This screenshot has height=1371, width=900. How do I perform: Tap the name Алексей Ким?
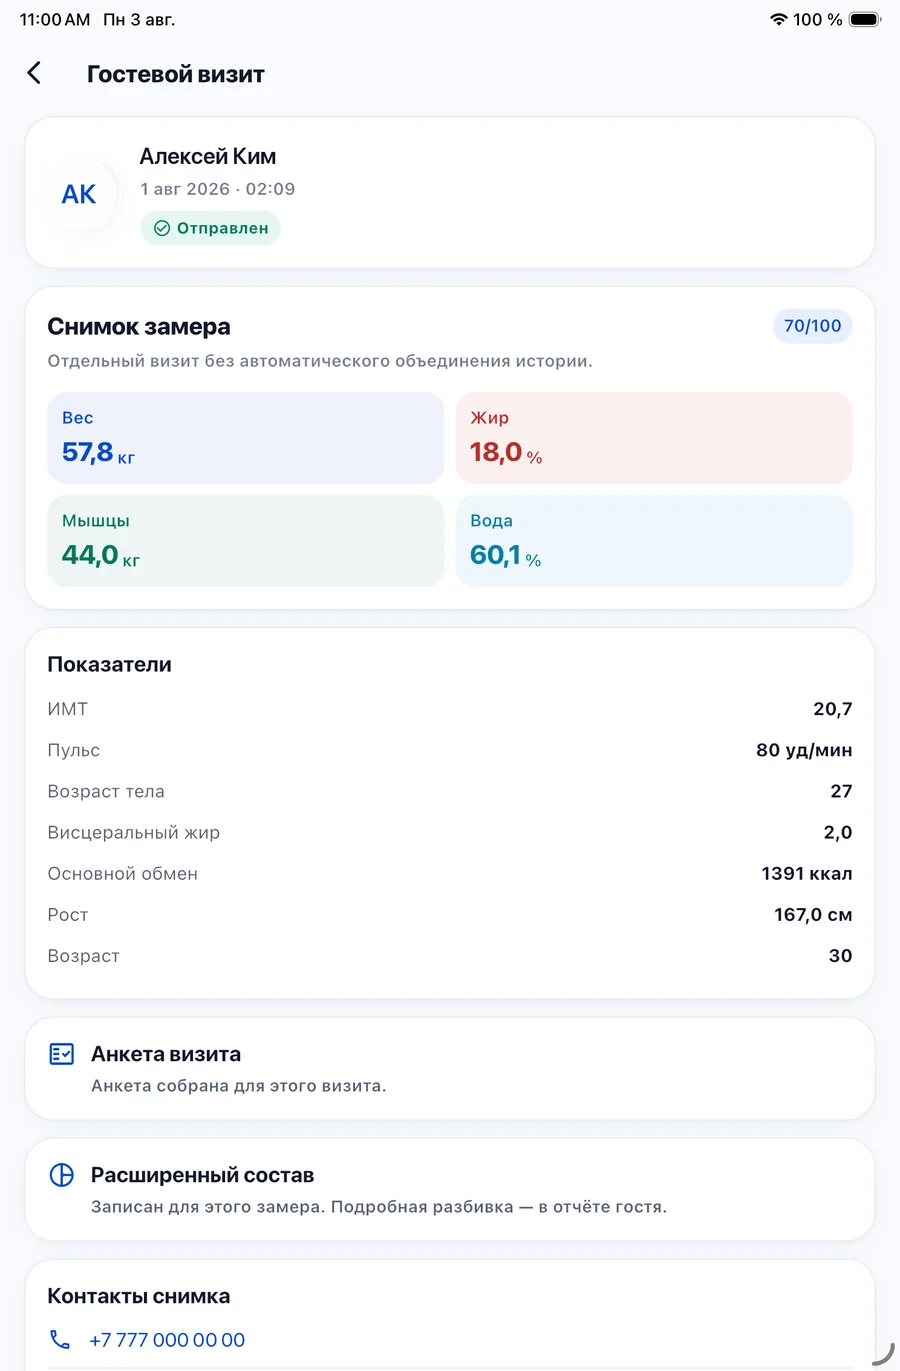pyautogui.click(x=208, y=156)
